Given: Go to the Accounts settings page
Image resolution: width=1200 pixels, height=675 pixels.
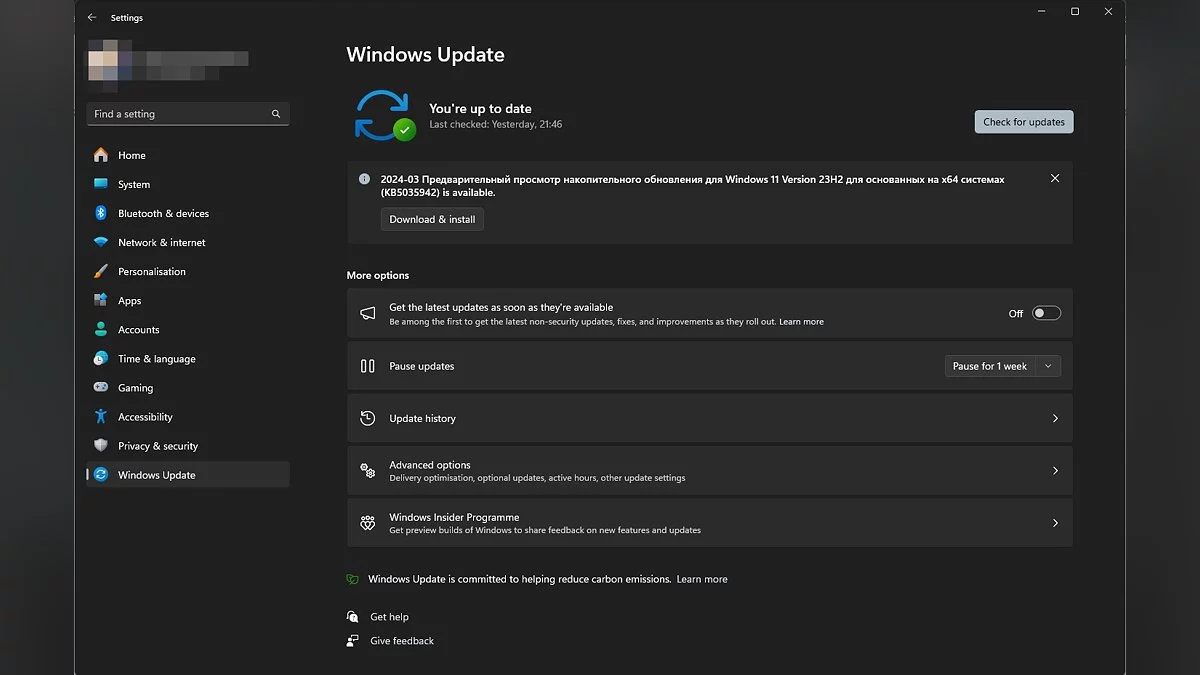Looking at the screenshot, I should tap(138, 330).
